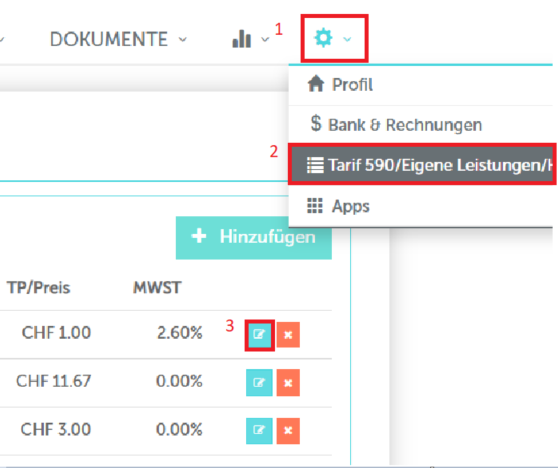
Task: Expand the chevron beside the chart icon
Action: pyautogui.click(x=265, y=39)
